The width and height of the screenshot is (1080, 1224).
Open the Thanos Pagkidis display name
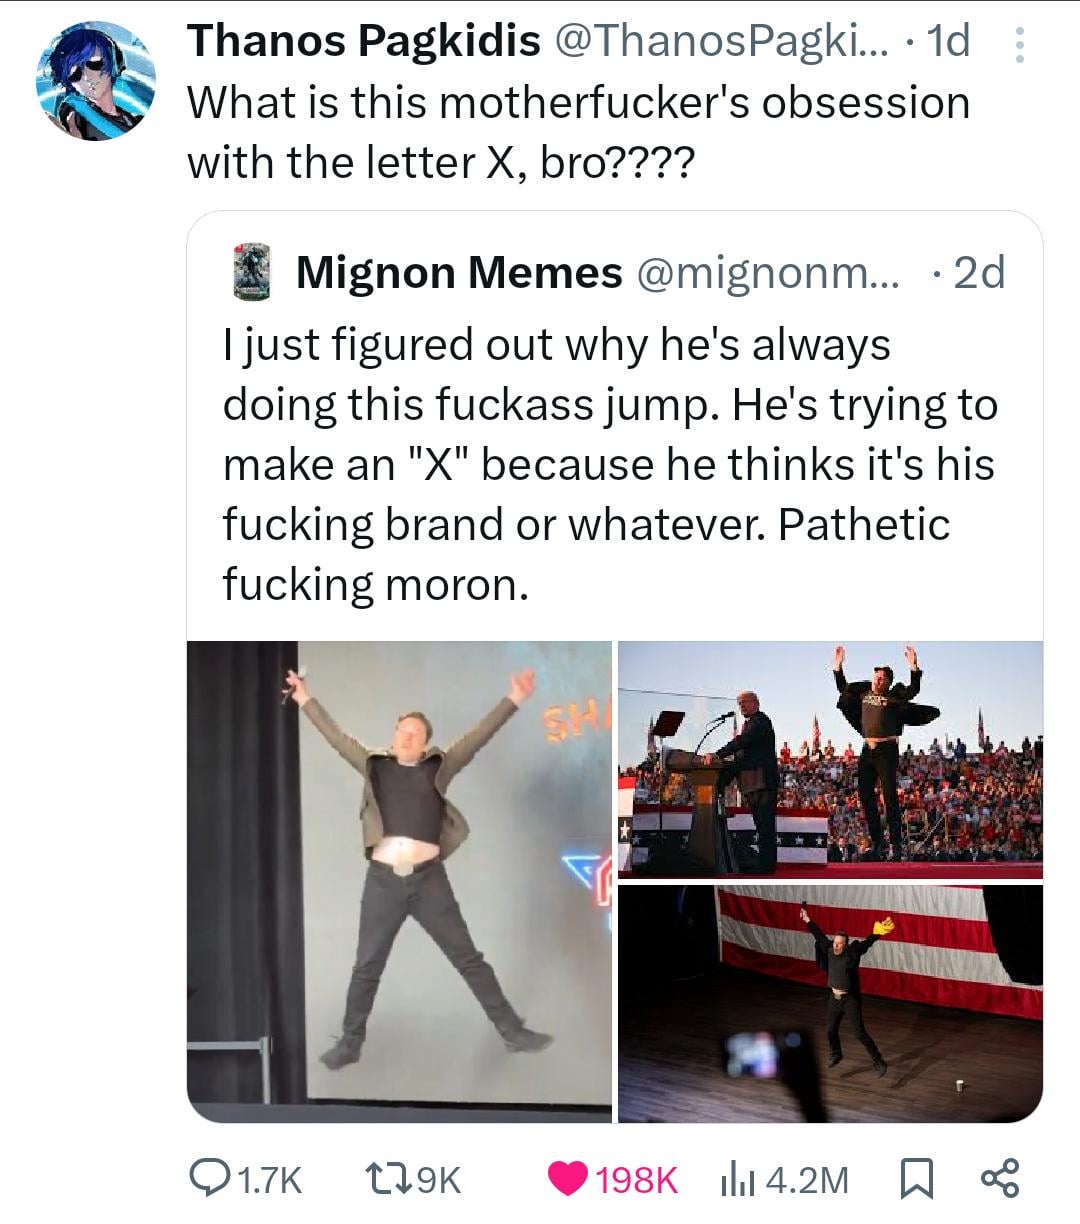tap(364, 41)
